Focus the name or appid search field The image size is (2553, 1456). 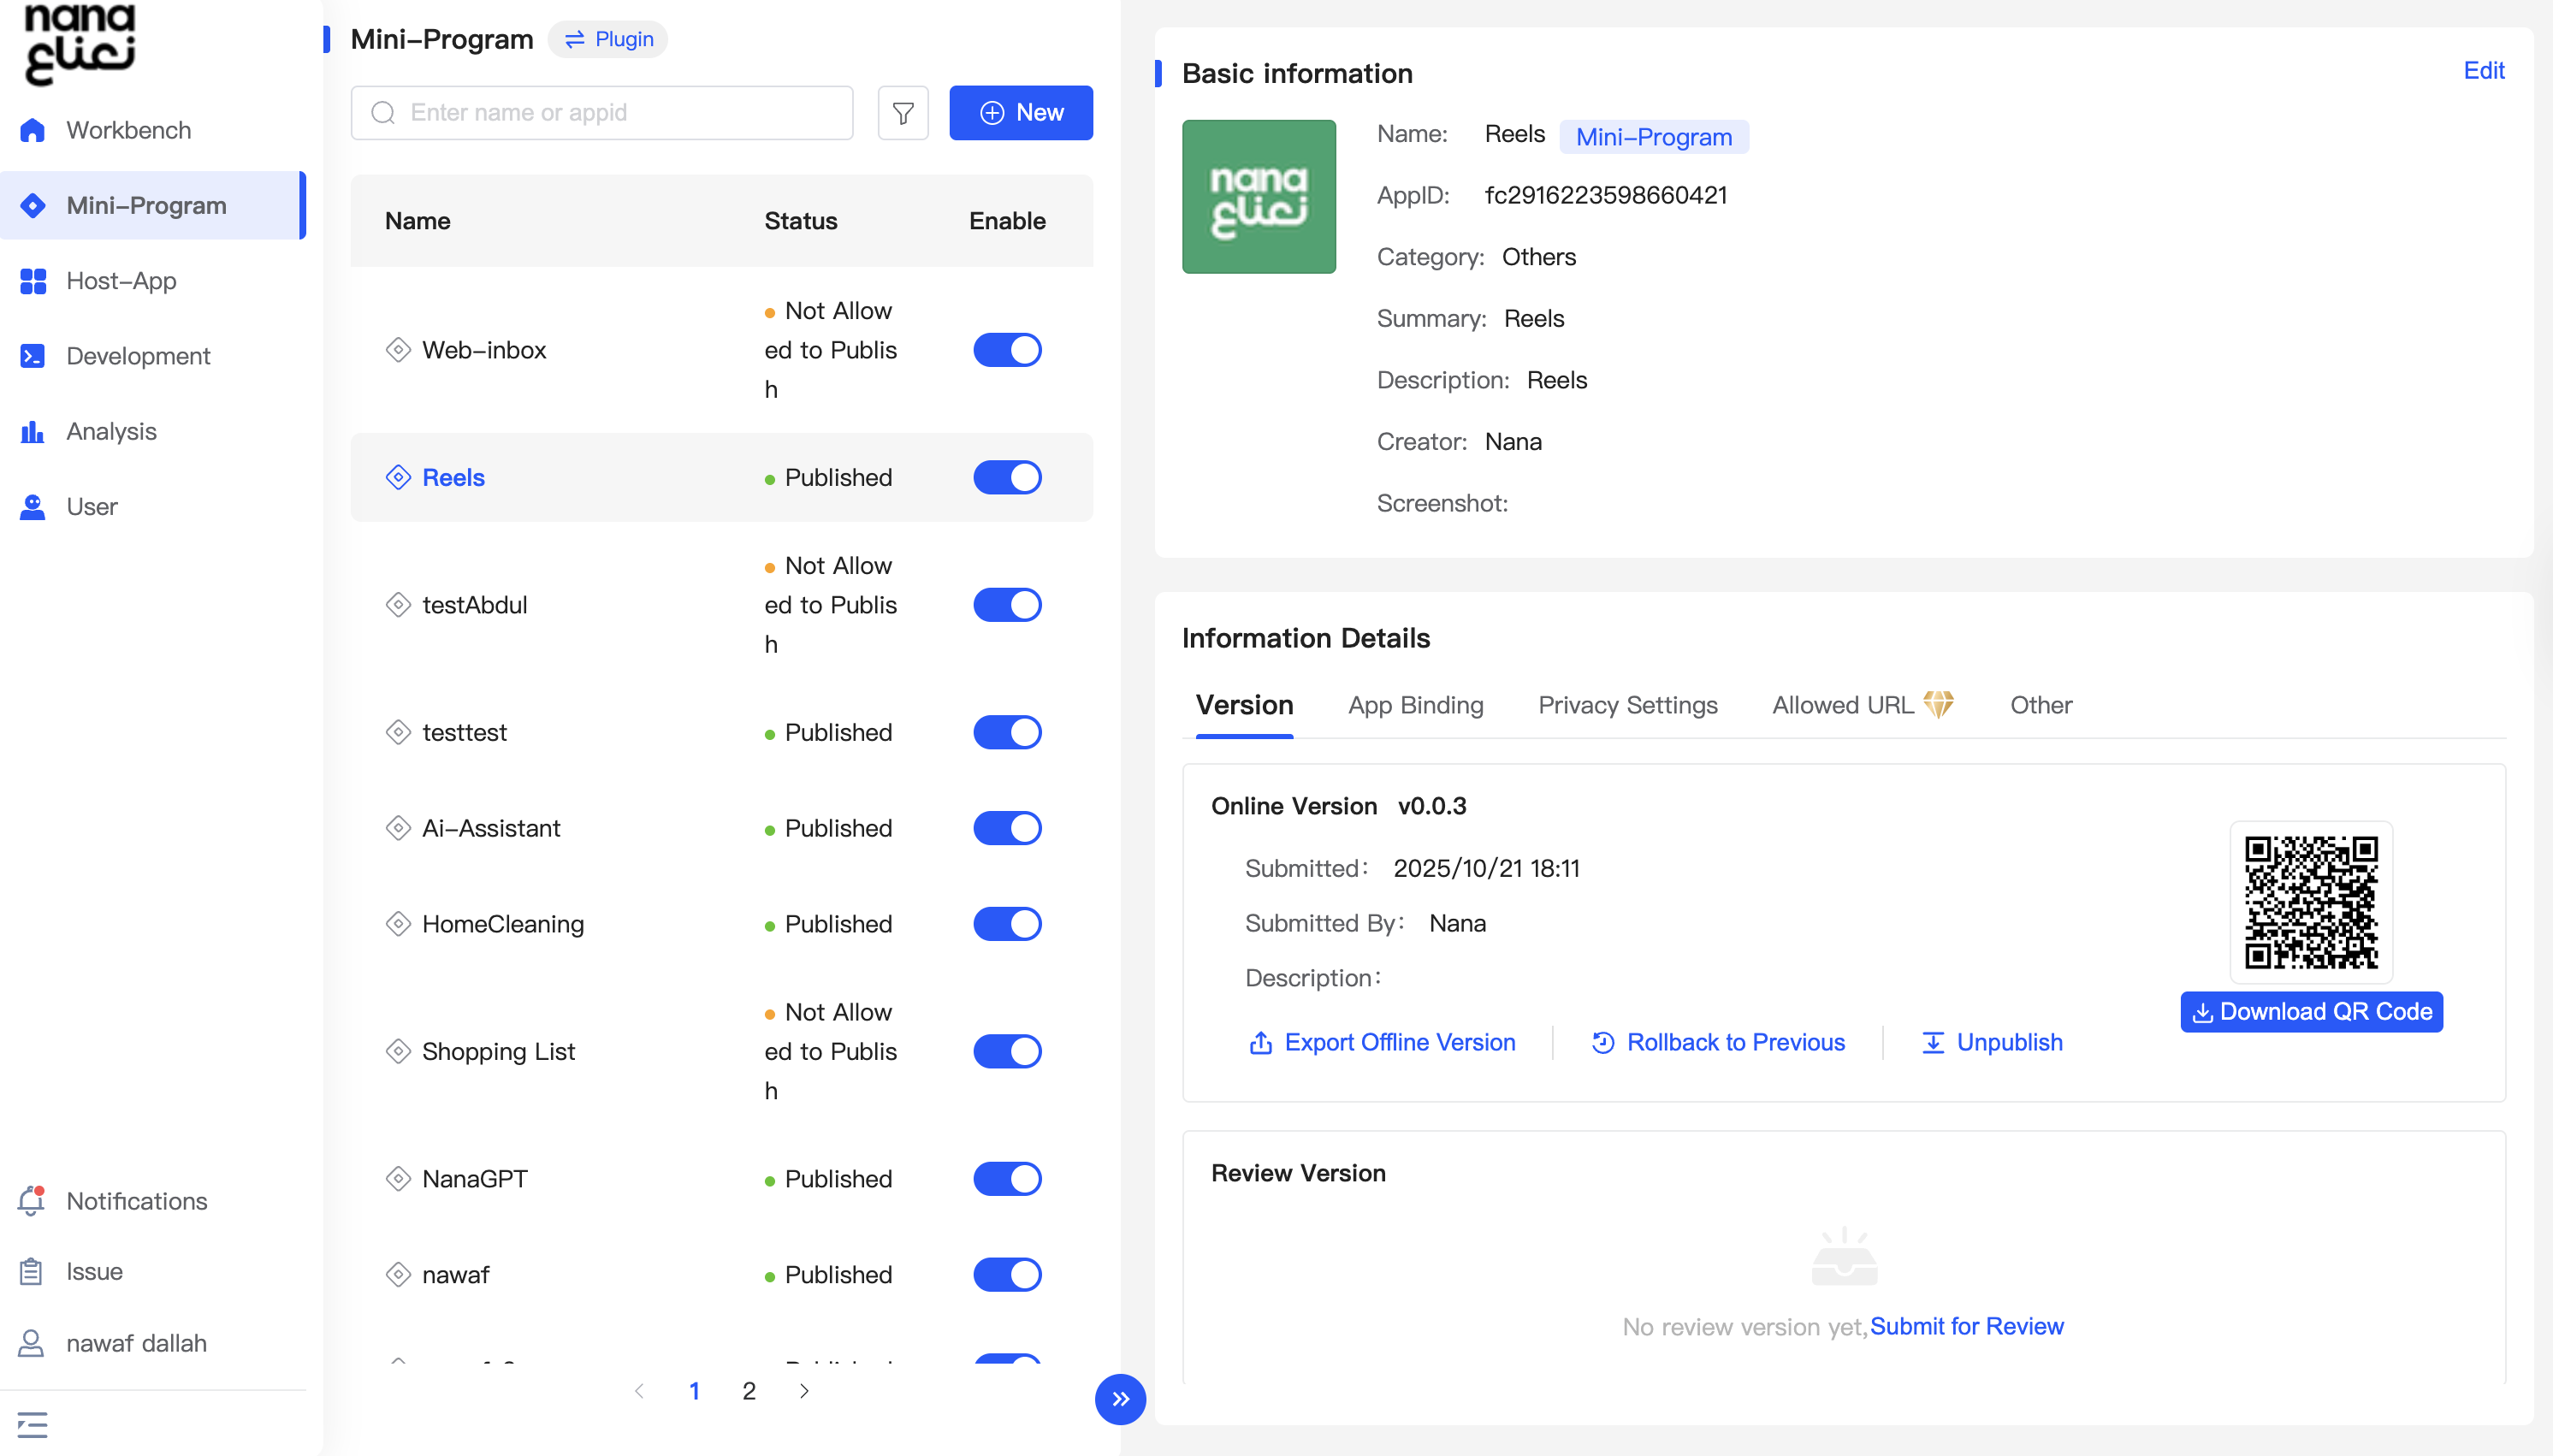point(603,113)
